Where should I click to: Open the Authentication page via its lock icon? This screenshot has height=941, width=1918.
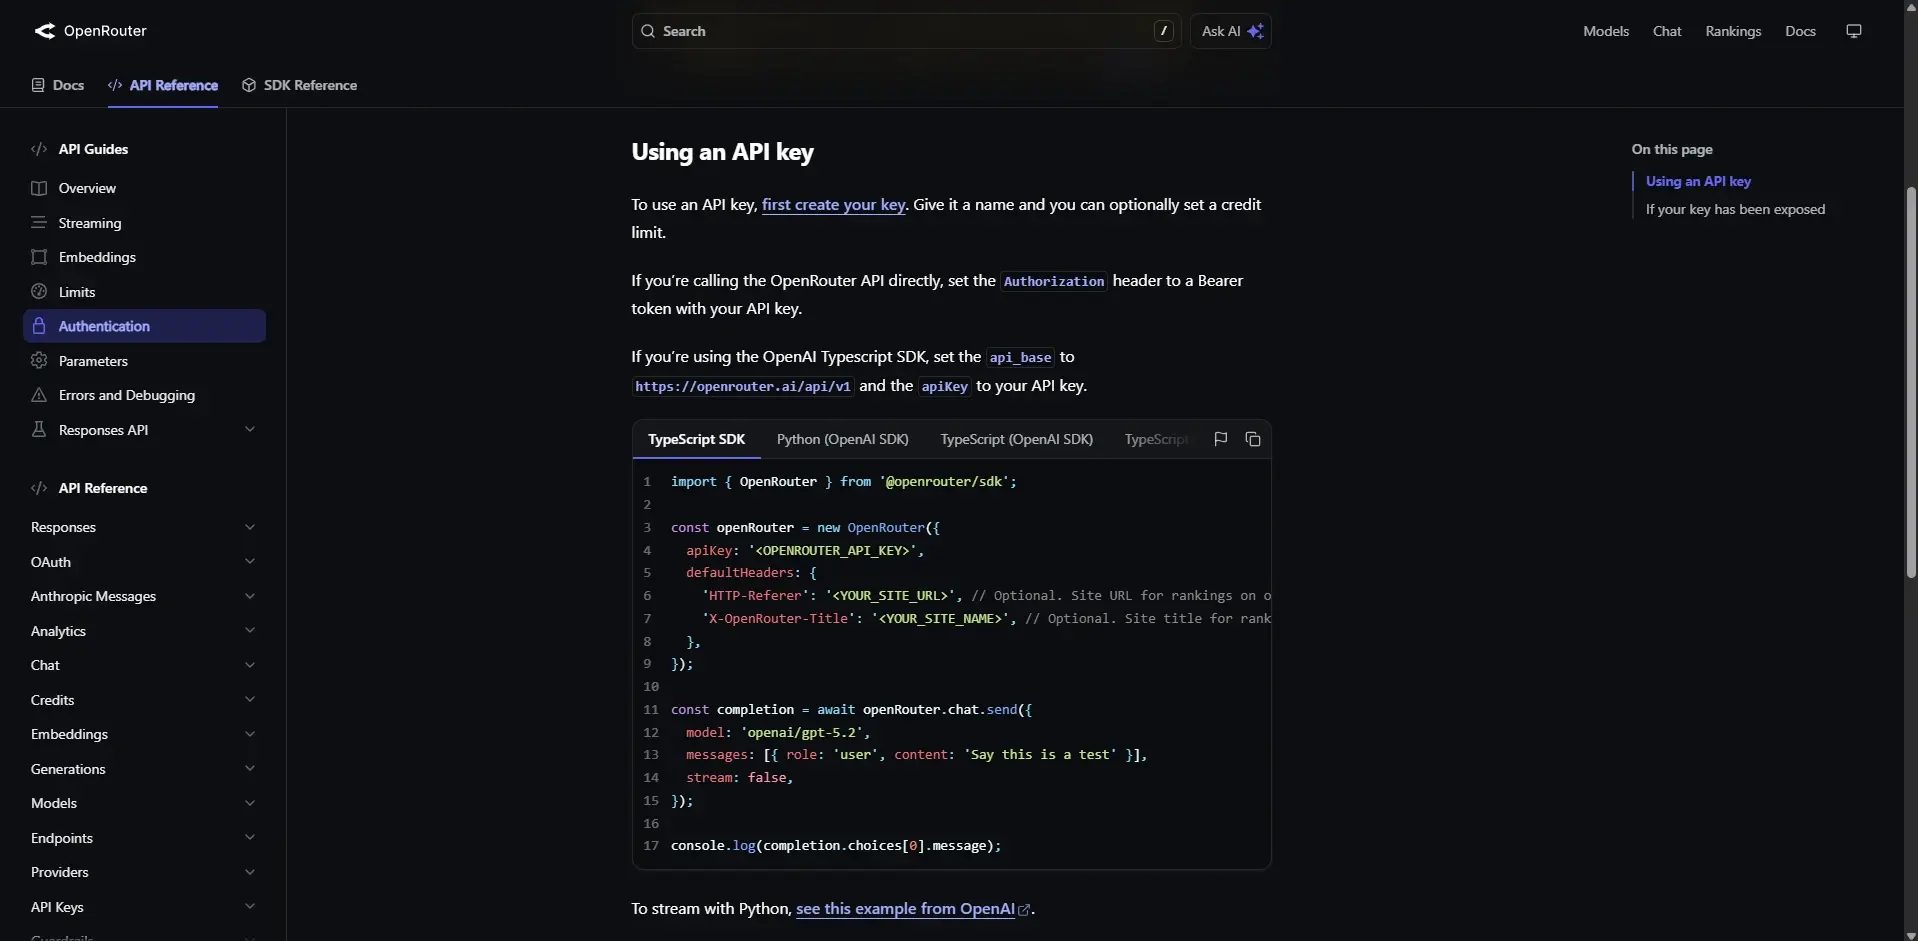pyautogui.click(x=38, y=326)
